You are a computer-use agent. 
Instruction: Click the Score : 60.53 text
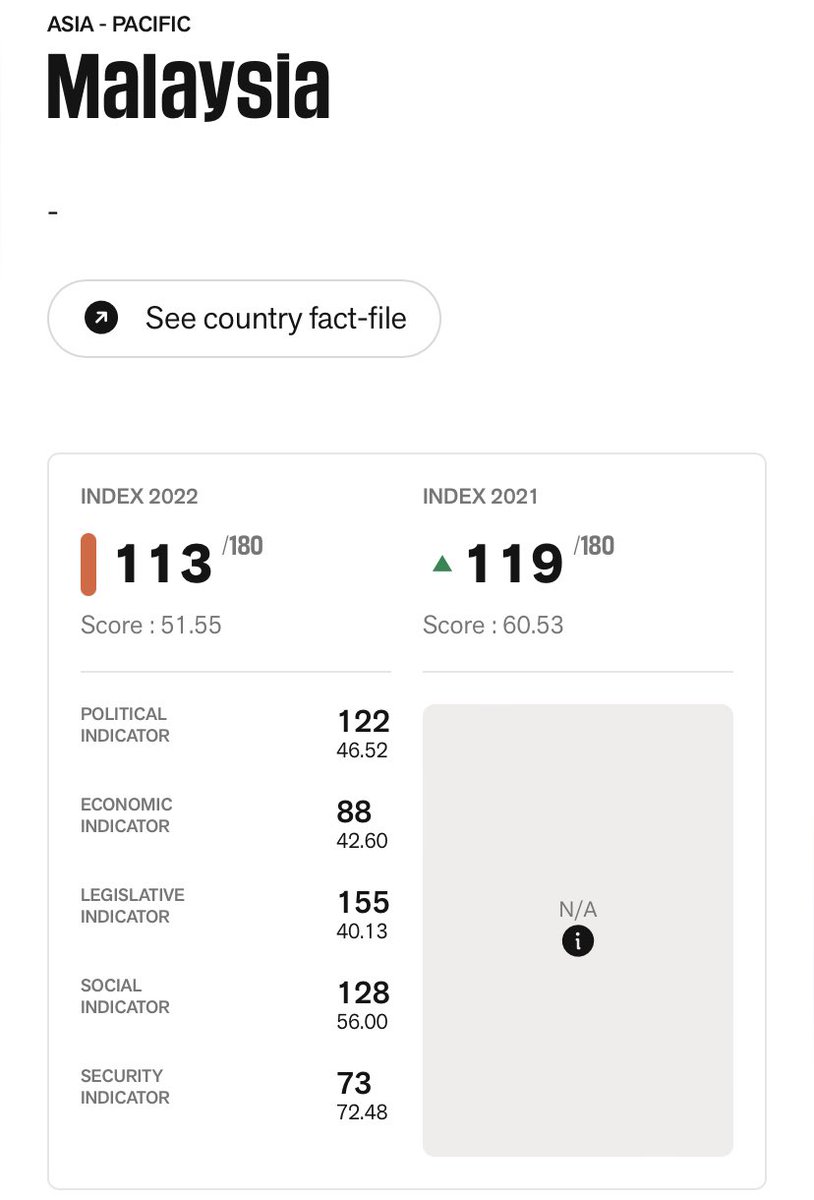(493, 625)
